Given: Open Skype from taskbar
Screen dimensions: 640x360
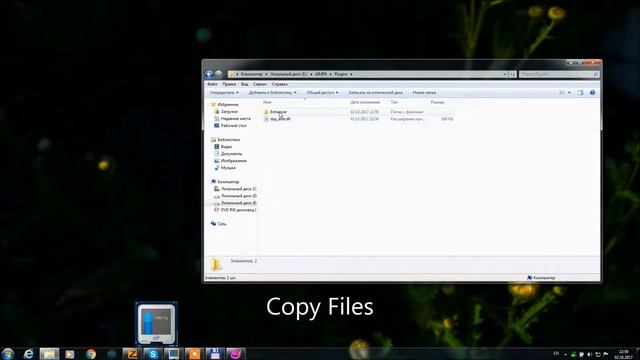Looking at the screenshot, I should pos(153,354).
